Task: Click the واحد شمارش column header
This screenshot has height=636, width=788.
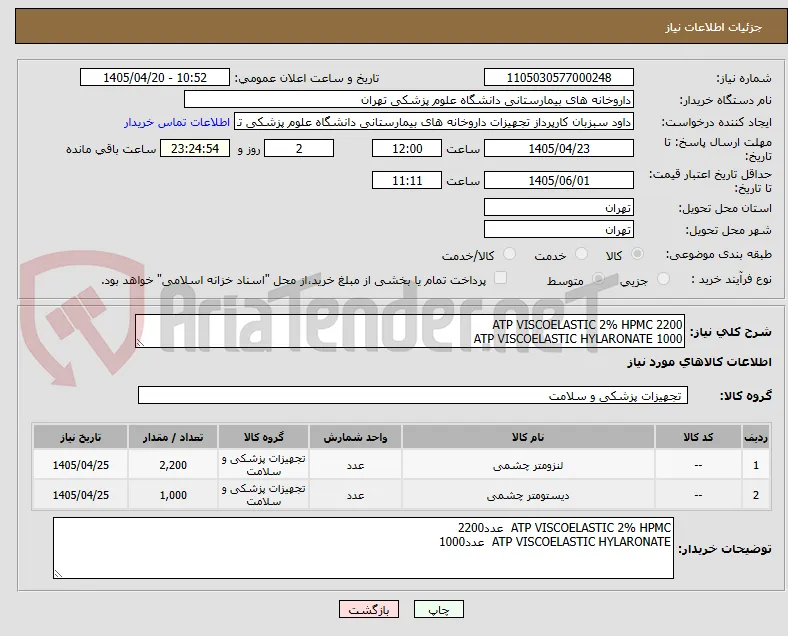Action: click(x=355, y=437)
